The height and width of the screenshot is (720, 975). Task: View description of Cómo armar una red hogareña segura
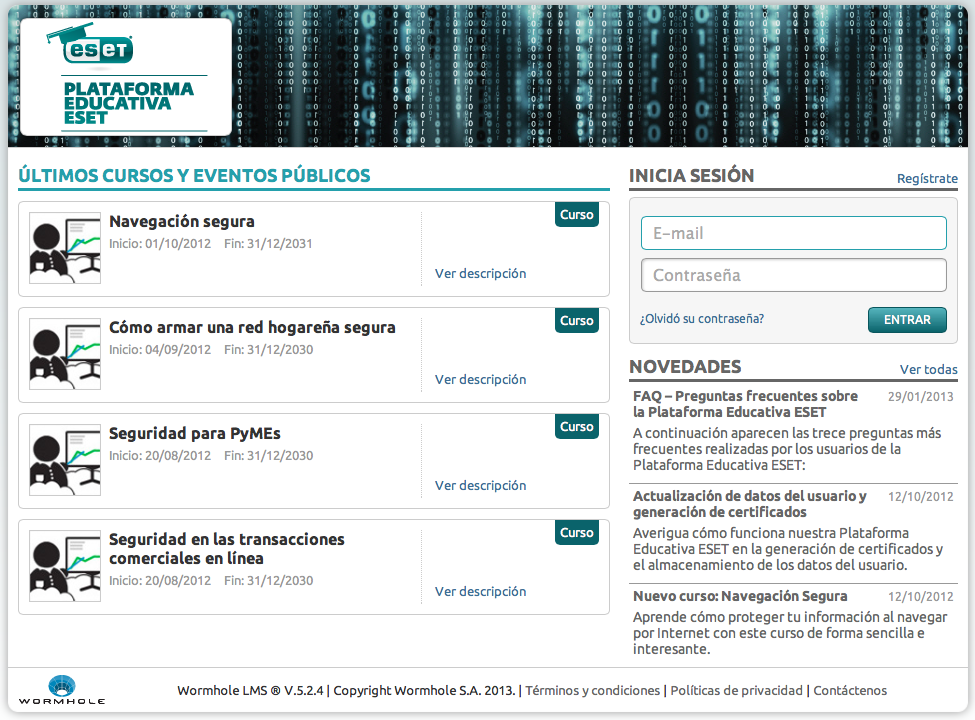coord(480,379)
